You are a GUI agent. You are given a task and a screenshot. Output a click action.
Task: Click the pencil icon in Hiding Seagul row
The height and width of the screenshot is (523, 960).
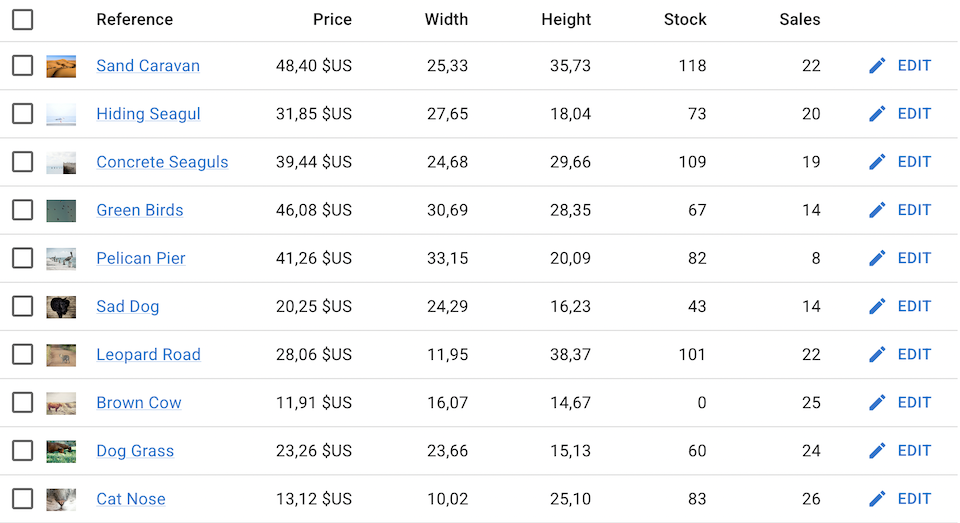[x=877, y=114]
